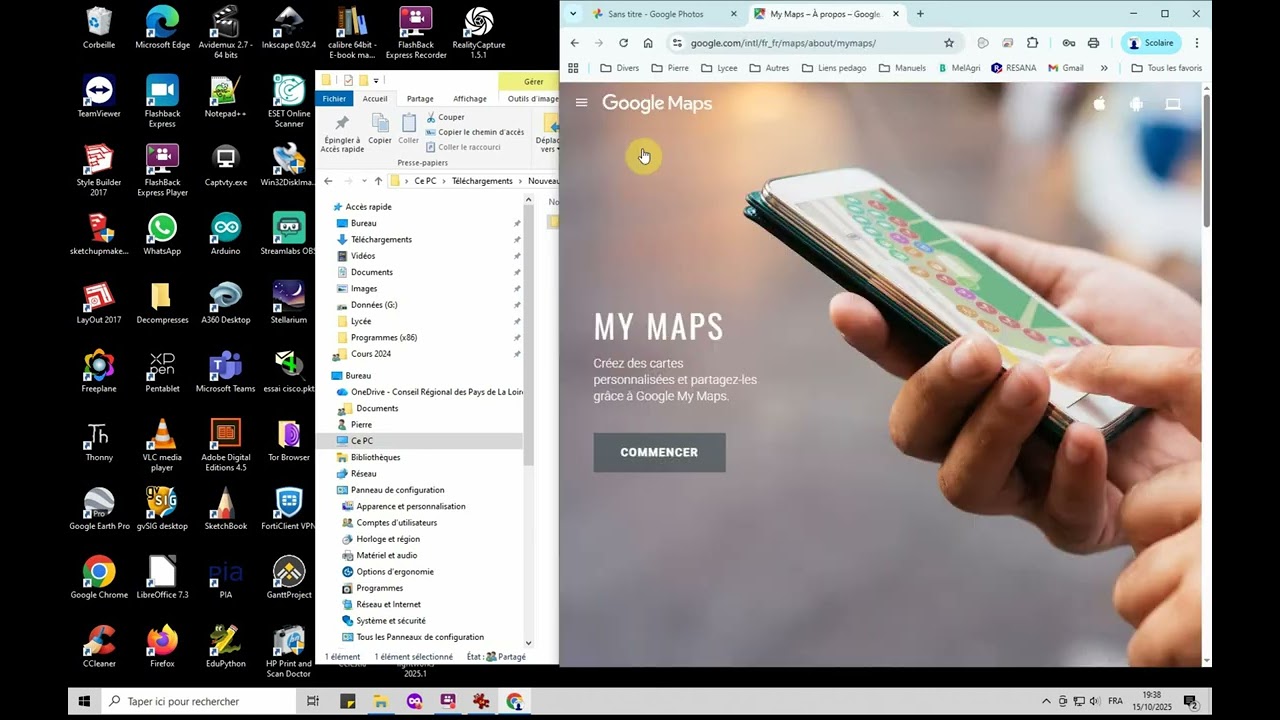Open Notepad++ desktop shortcut
This screenshot has height=720, width=1280.
point(225,97)
